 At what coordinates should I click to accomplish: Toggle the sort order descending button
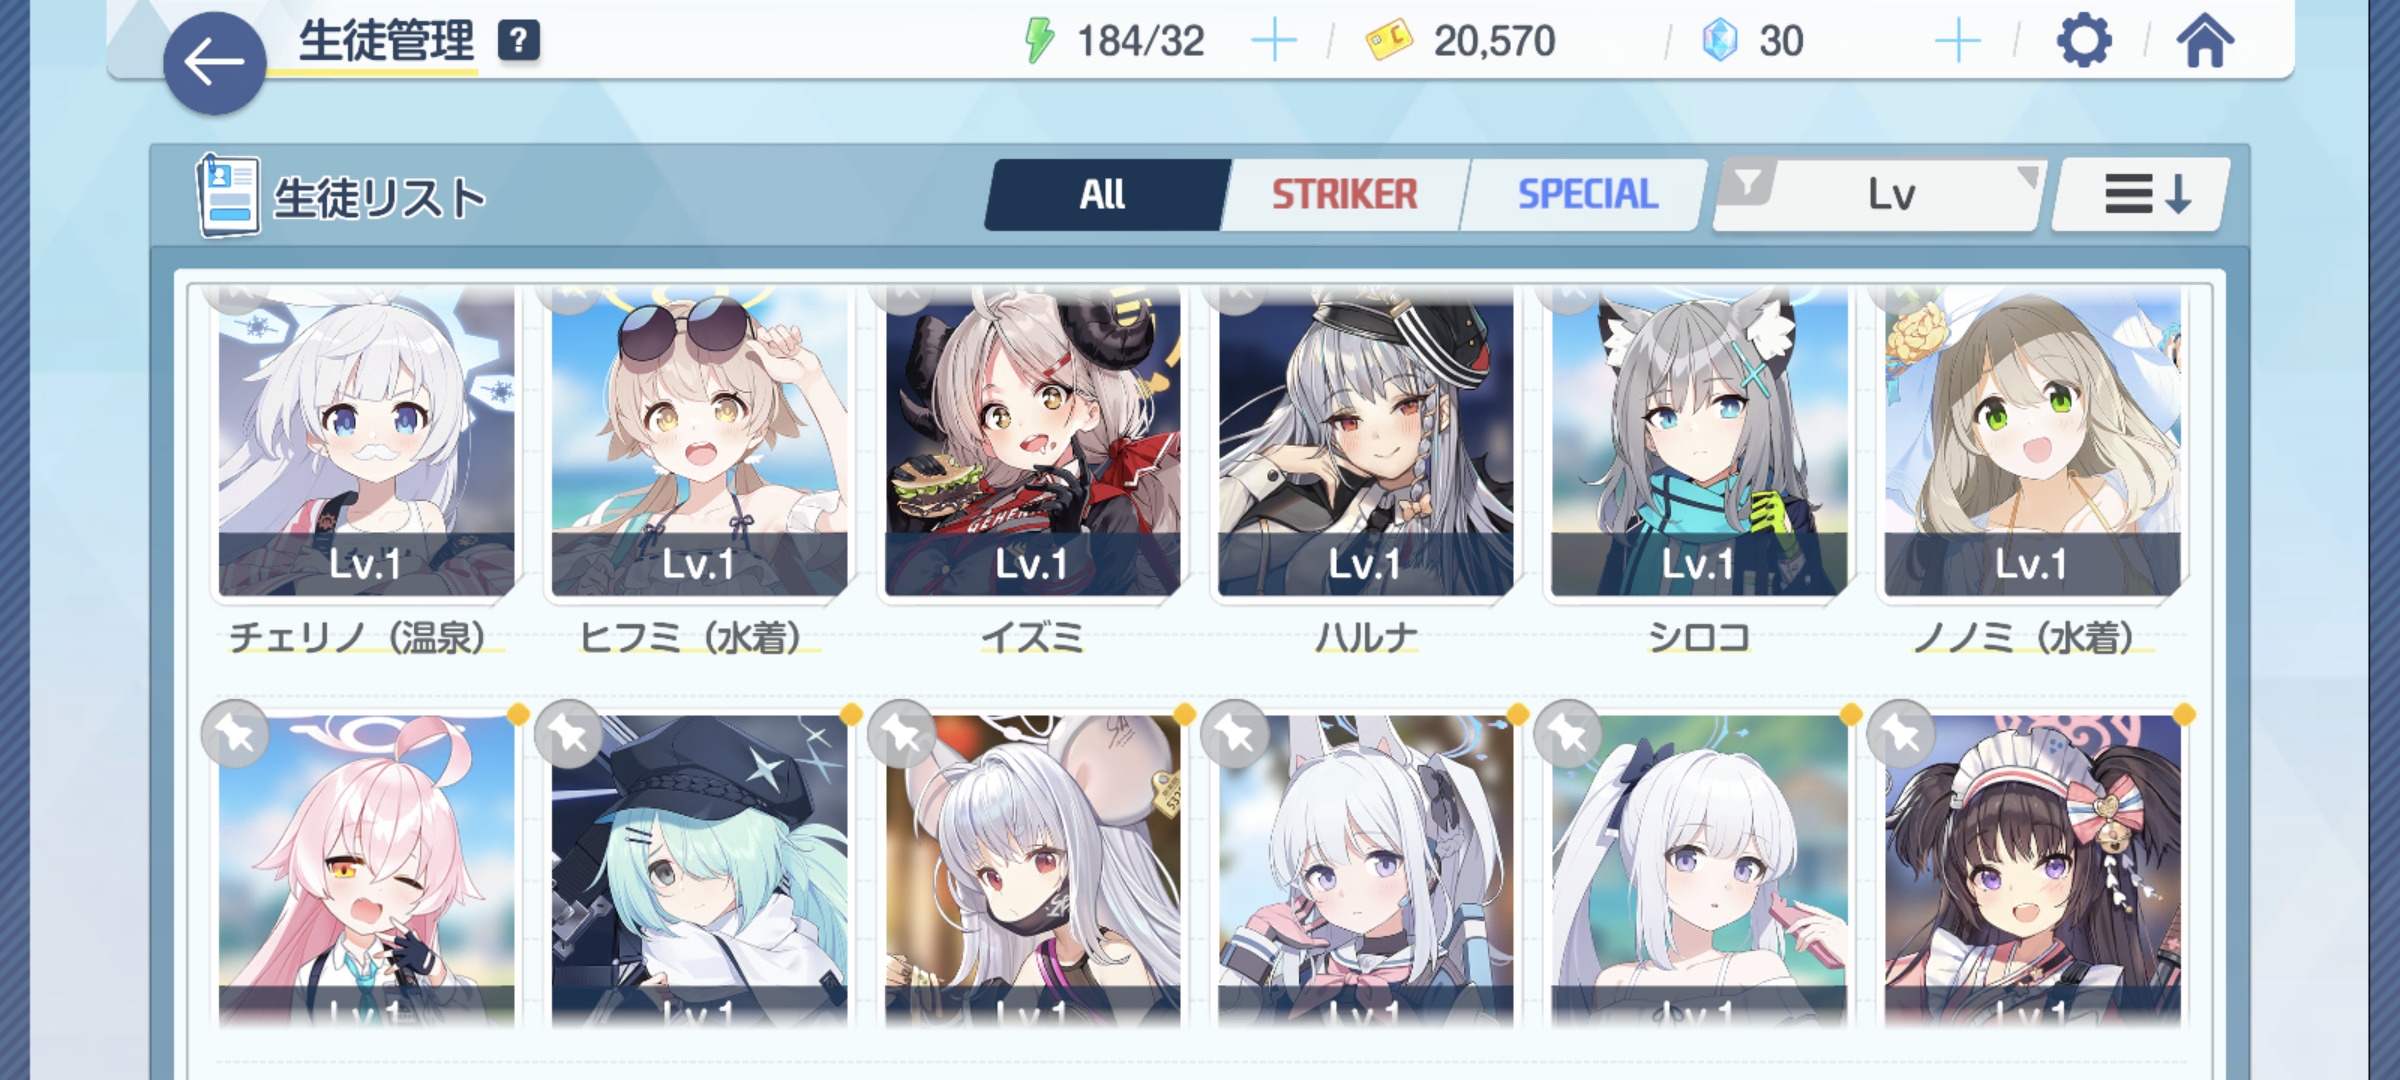(x=2141, y=194)
